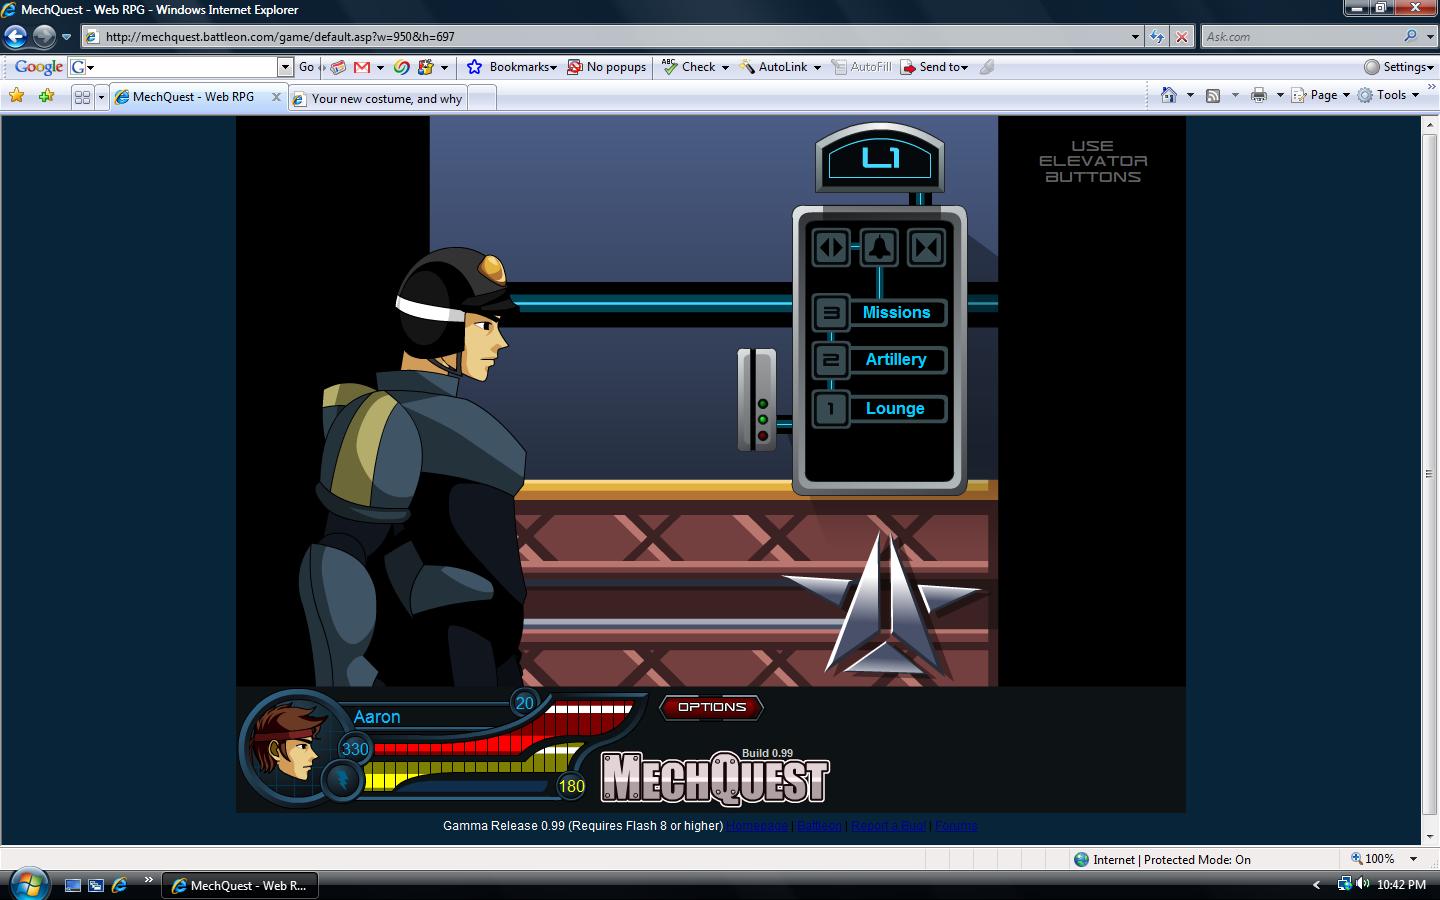
Task: Click the blue energy icon below the portrait
Action: [341, 779]
